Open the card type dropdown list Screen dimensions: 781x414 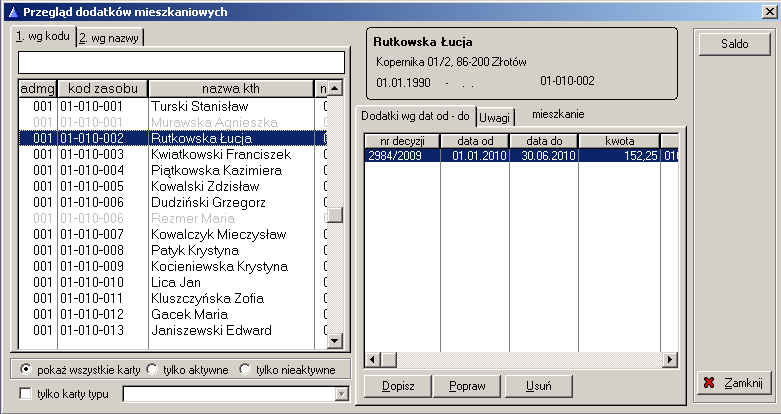(341, 394)
